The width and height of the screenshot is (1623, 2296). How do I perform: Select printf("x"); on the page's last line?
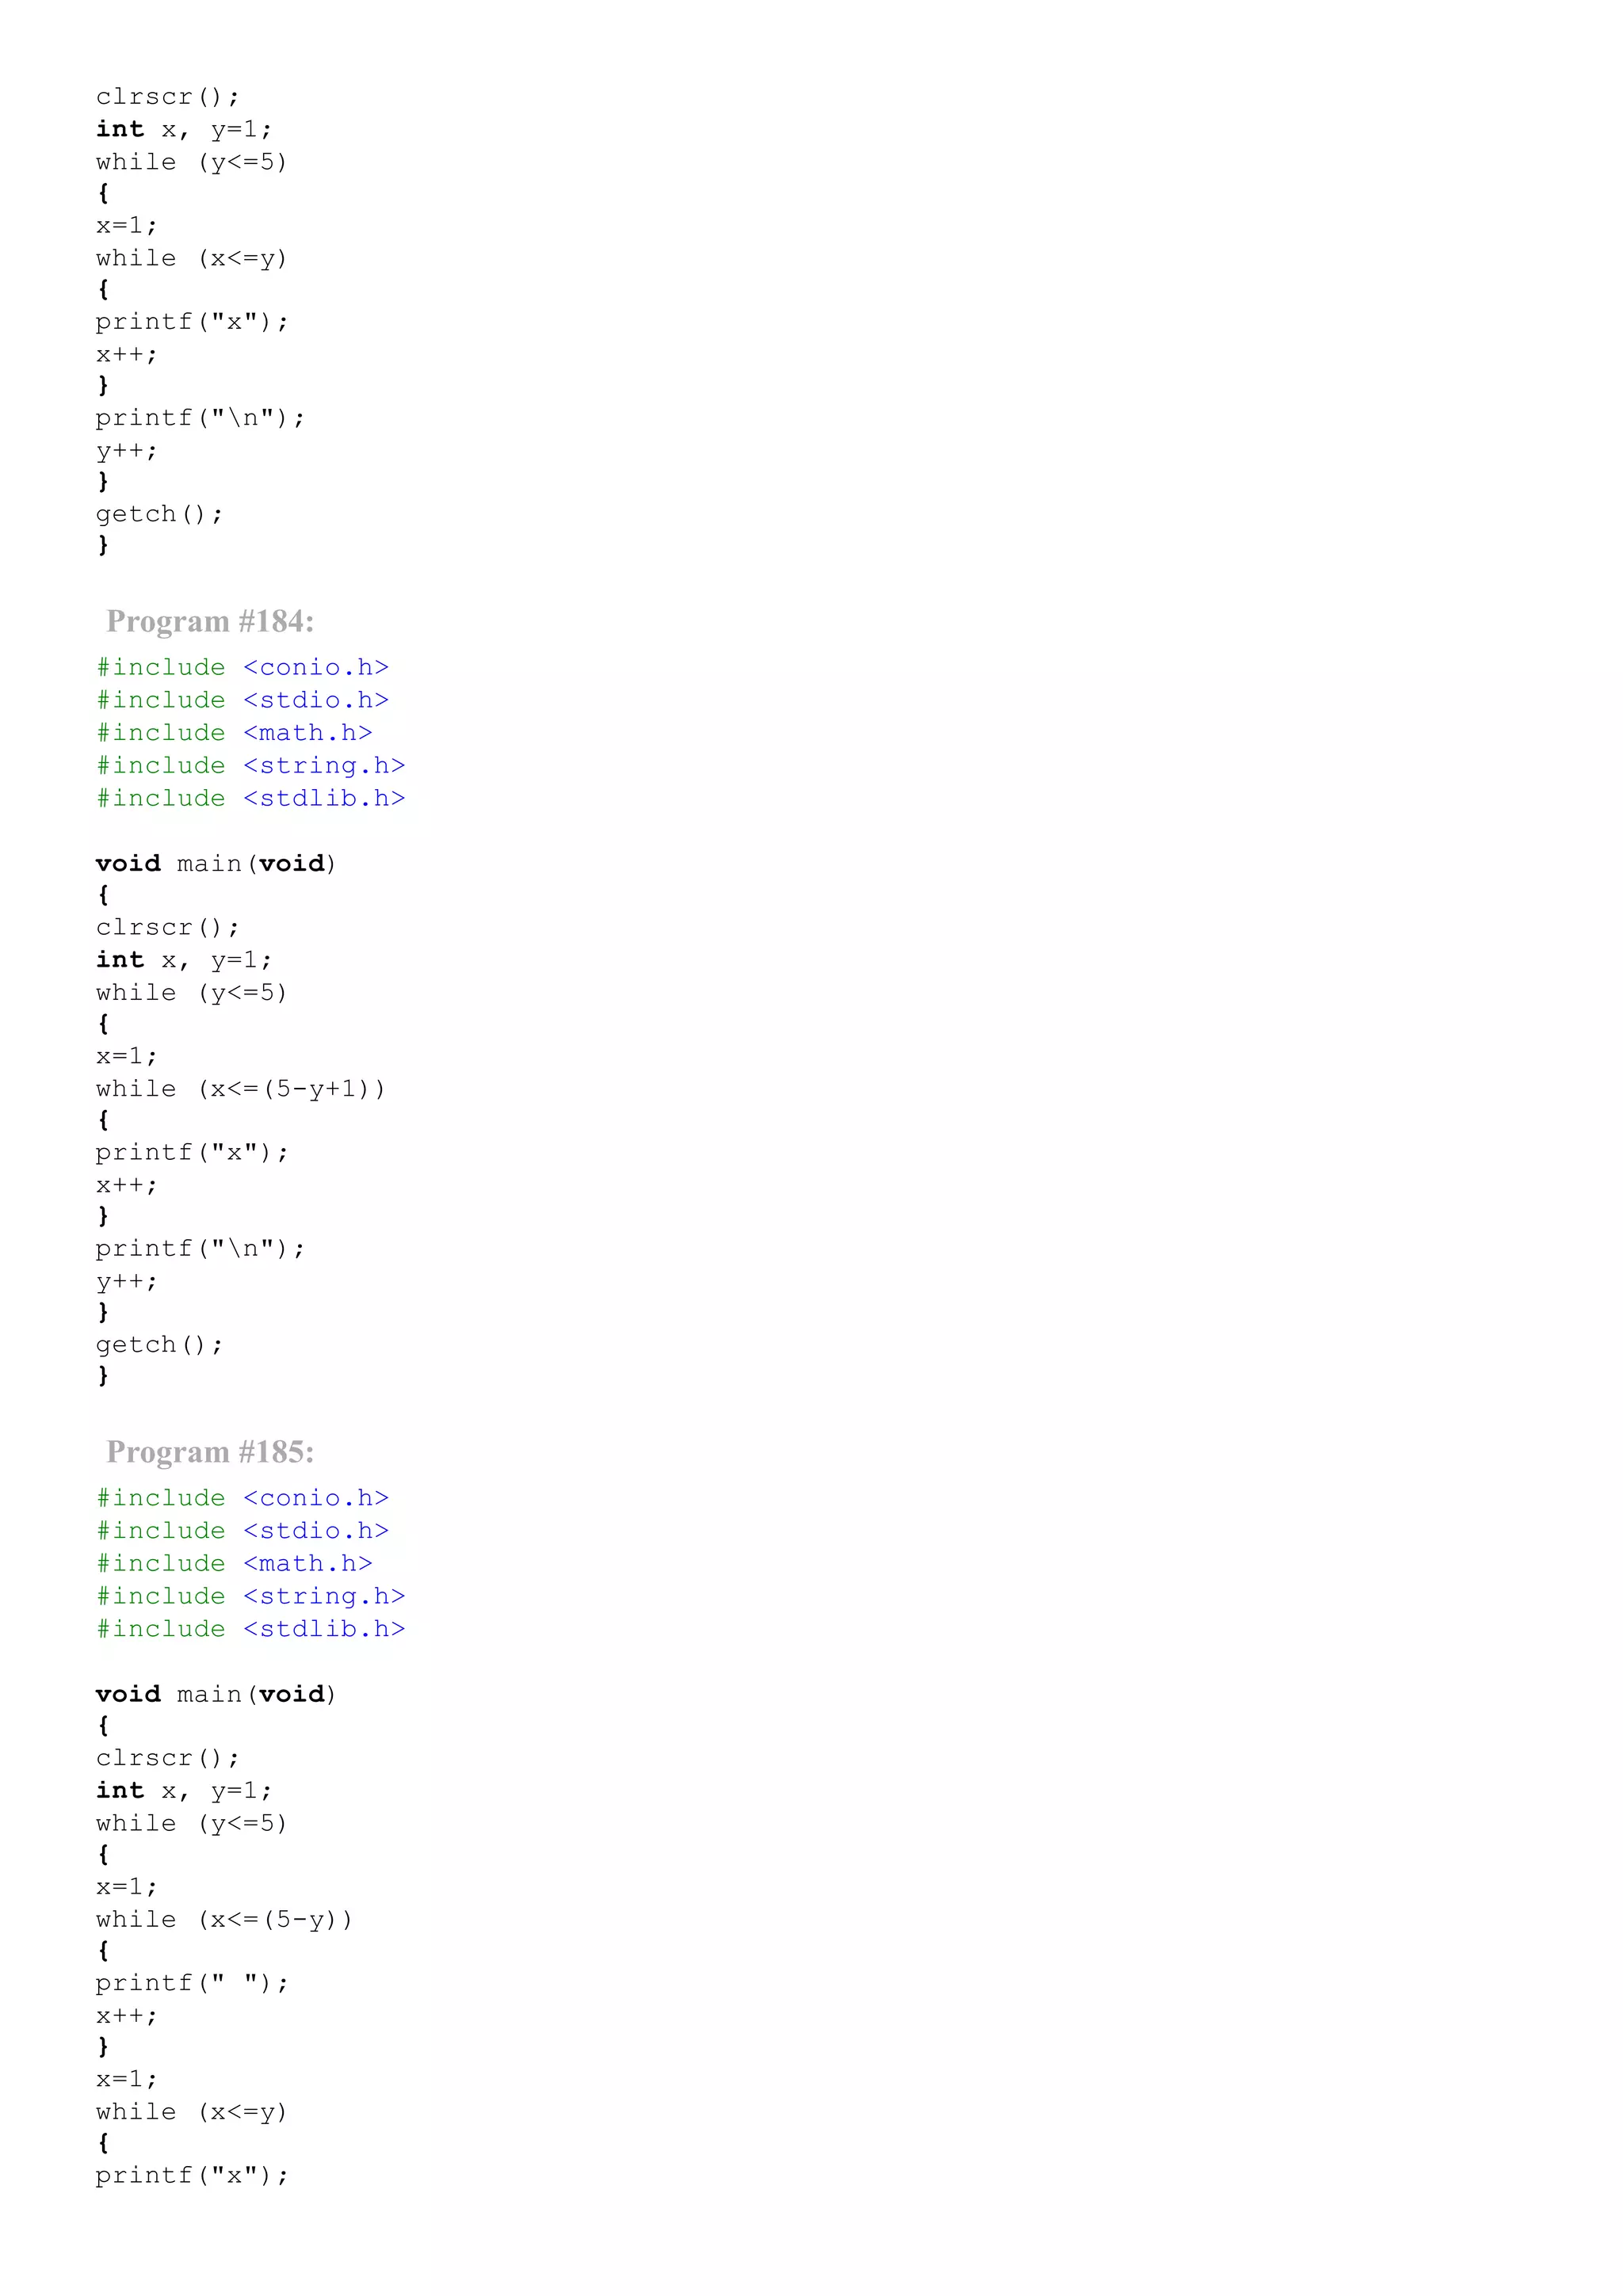[x=192, y=2176]
